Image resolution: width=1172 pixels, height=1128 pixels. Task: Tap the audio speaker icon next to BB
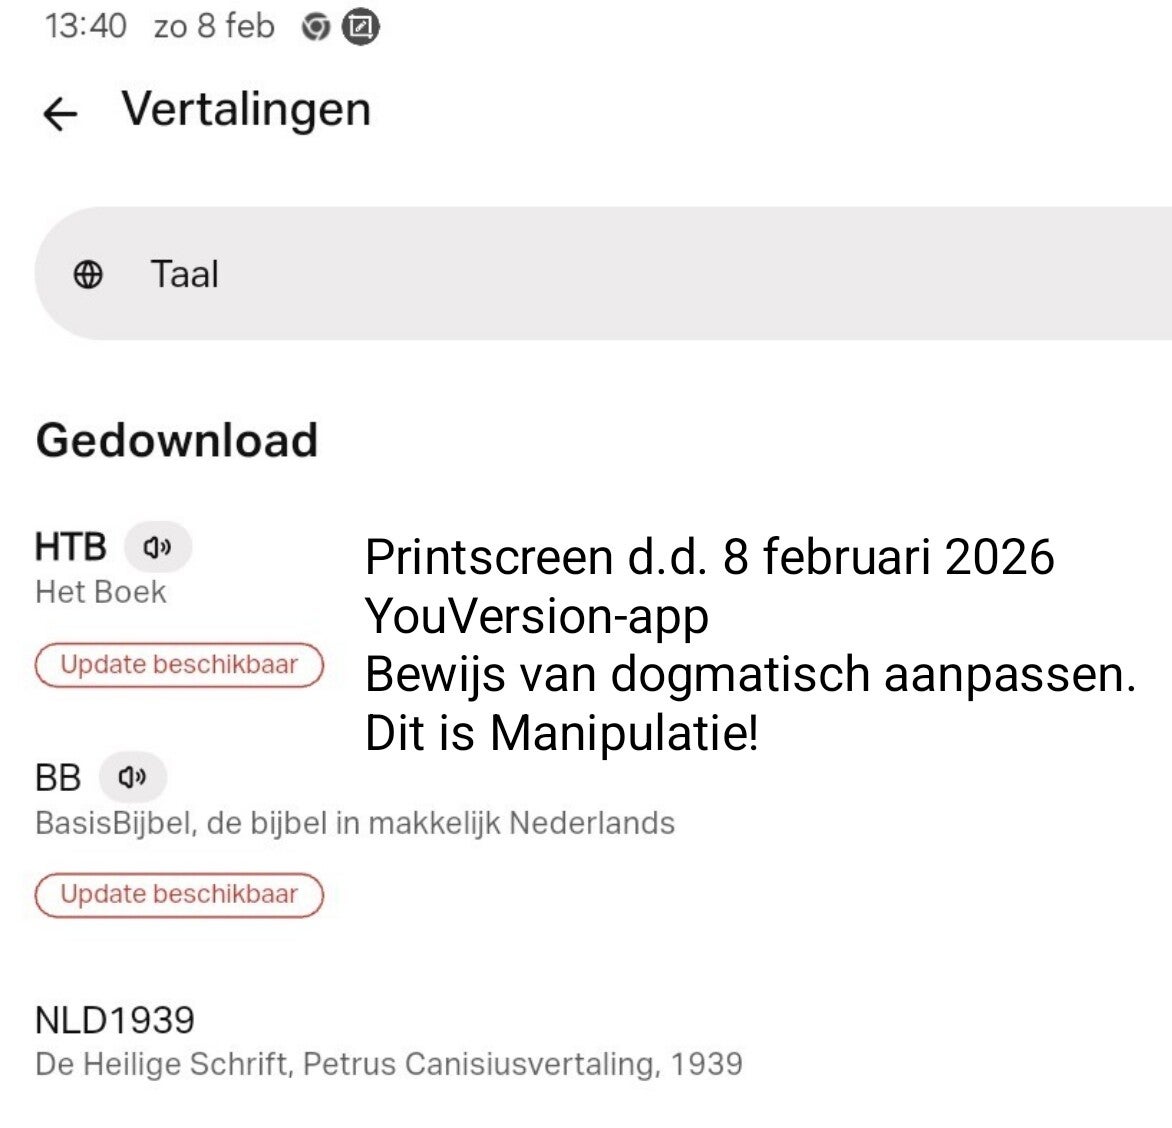132,777
